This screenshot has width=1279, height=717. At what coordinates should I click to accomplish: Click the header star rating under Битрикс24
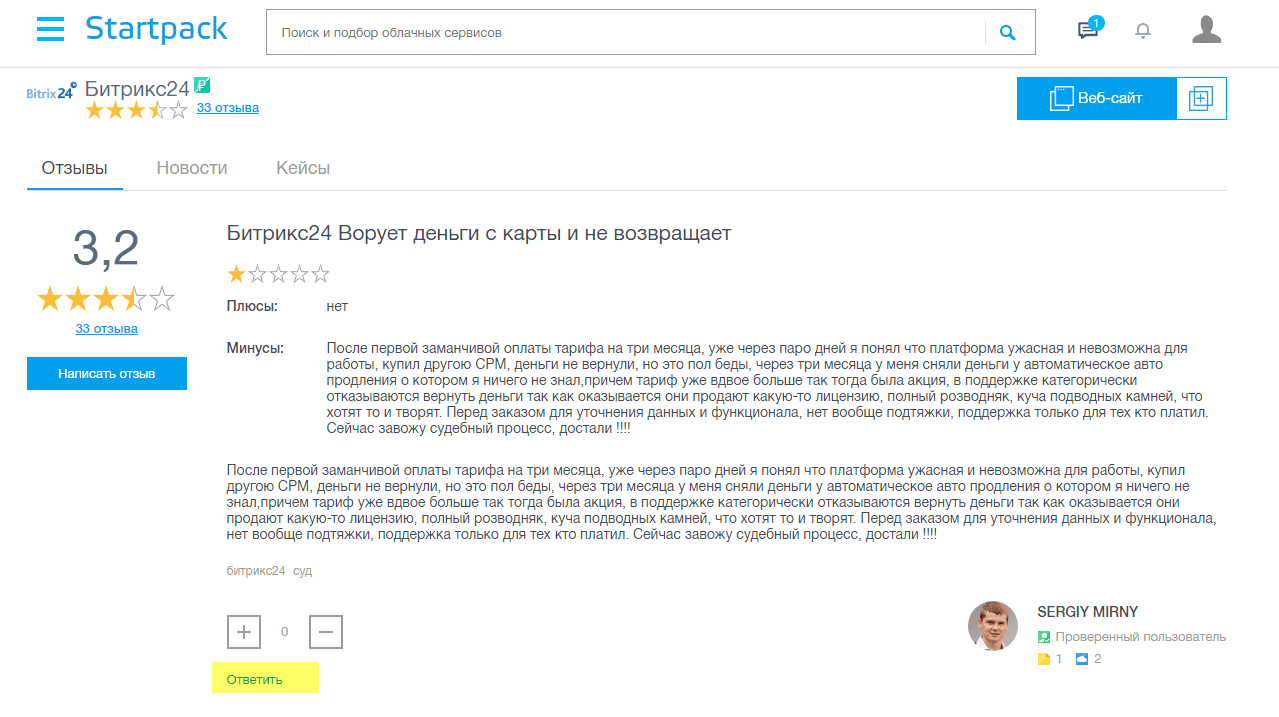click(x=136, y=110)
